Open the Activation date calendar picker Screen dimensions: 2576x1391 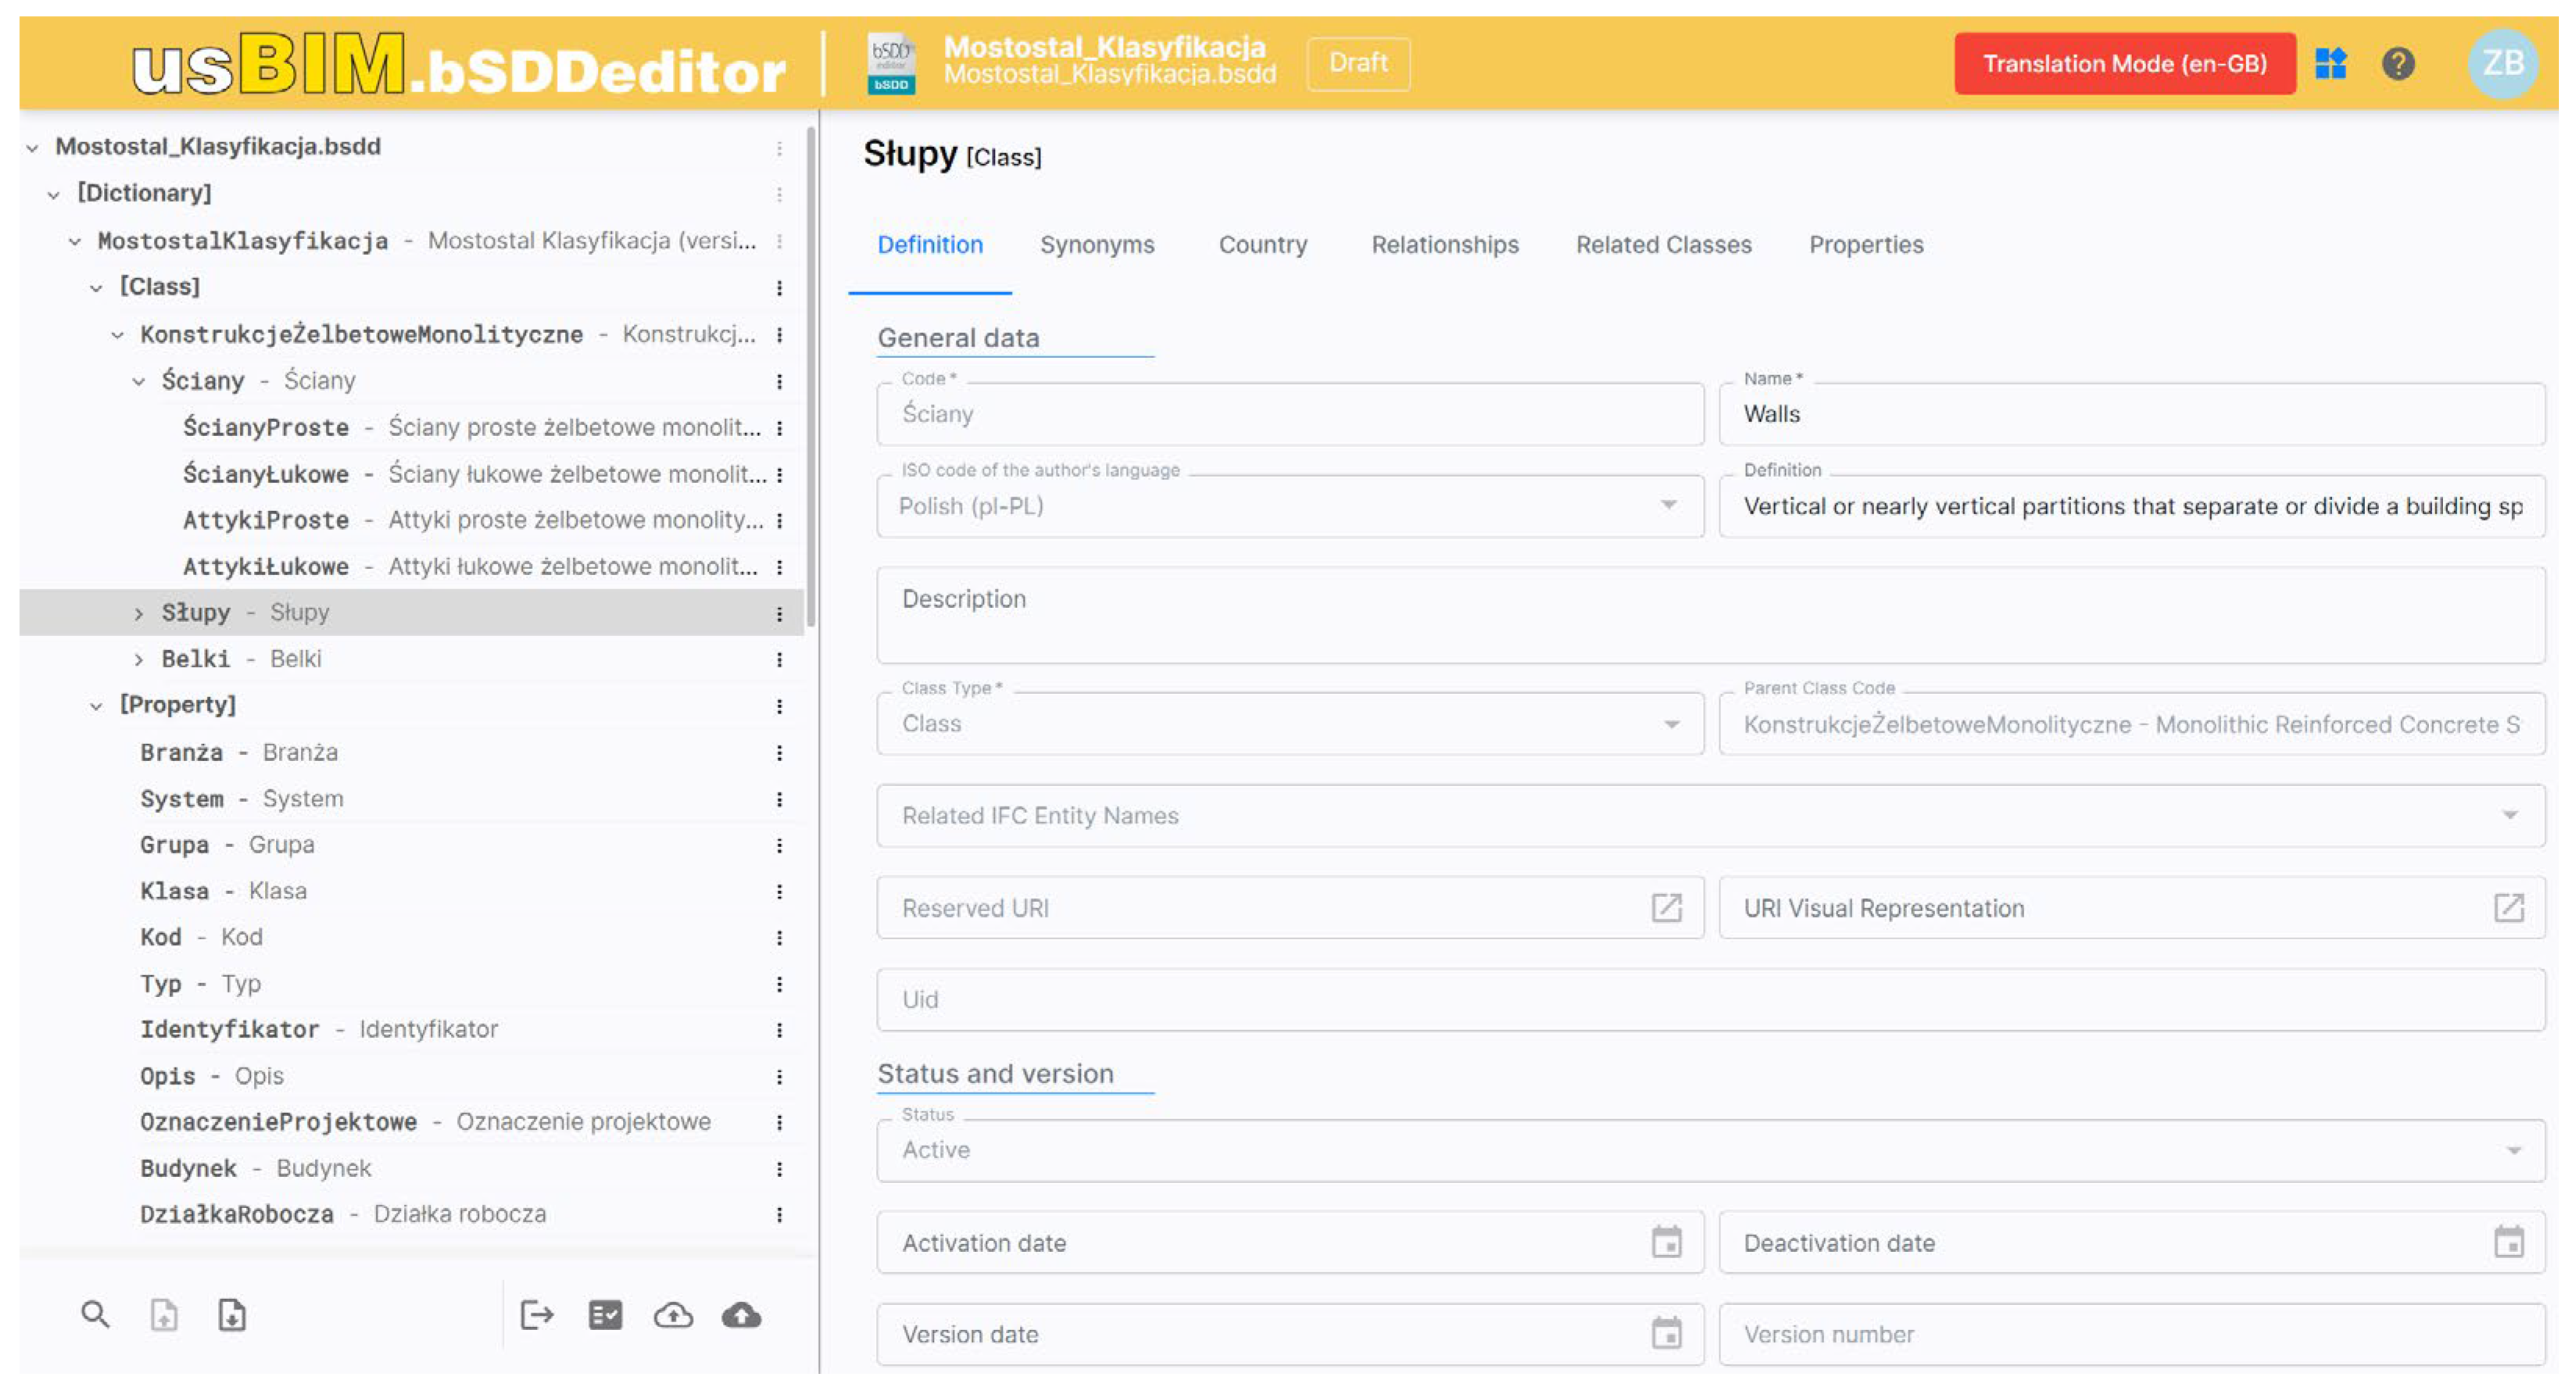click(1666, 1242)
